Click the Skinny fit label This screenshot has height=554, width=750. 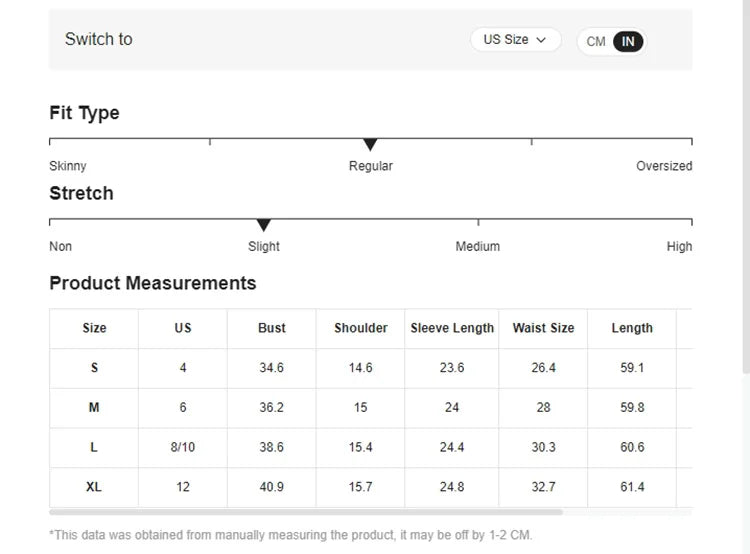(x=68, y=166)
